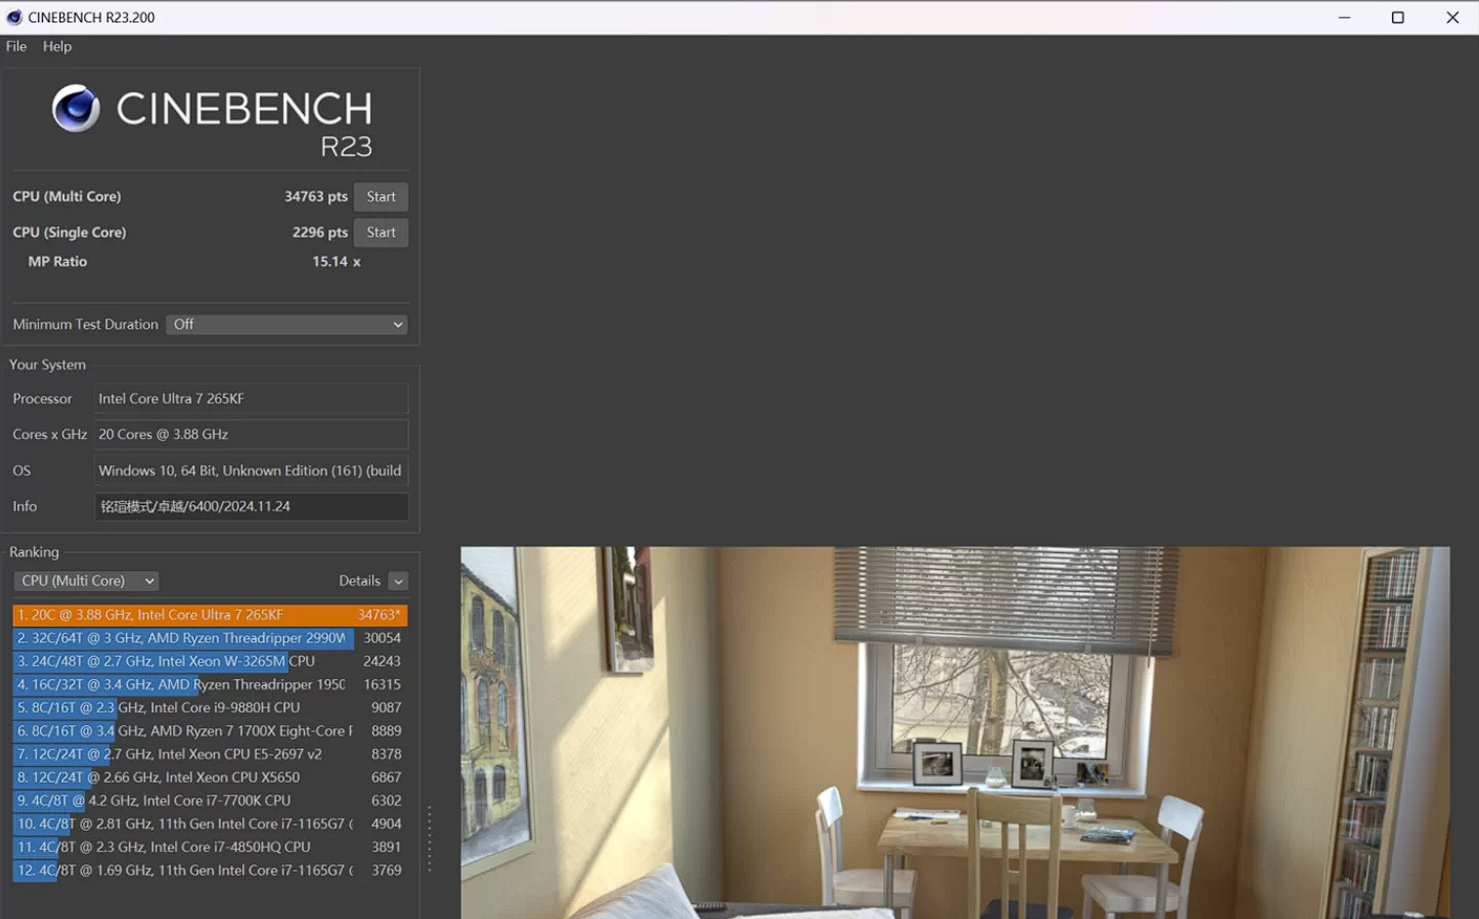Image resolution: width=1479 pixels, height=919 pixels.
Task: Open the File menu
Action: [16, 46]
